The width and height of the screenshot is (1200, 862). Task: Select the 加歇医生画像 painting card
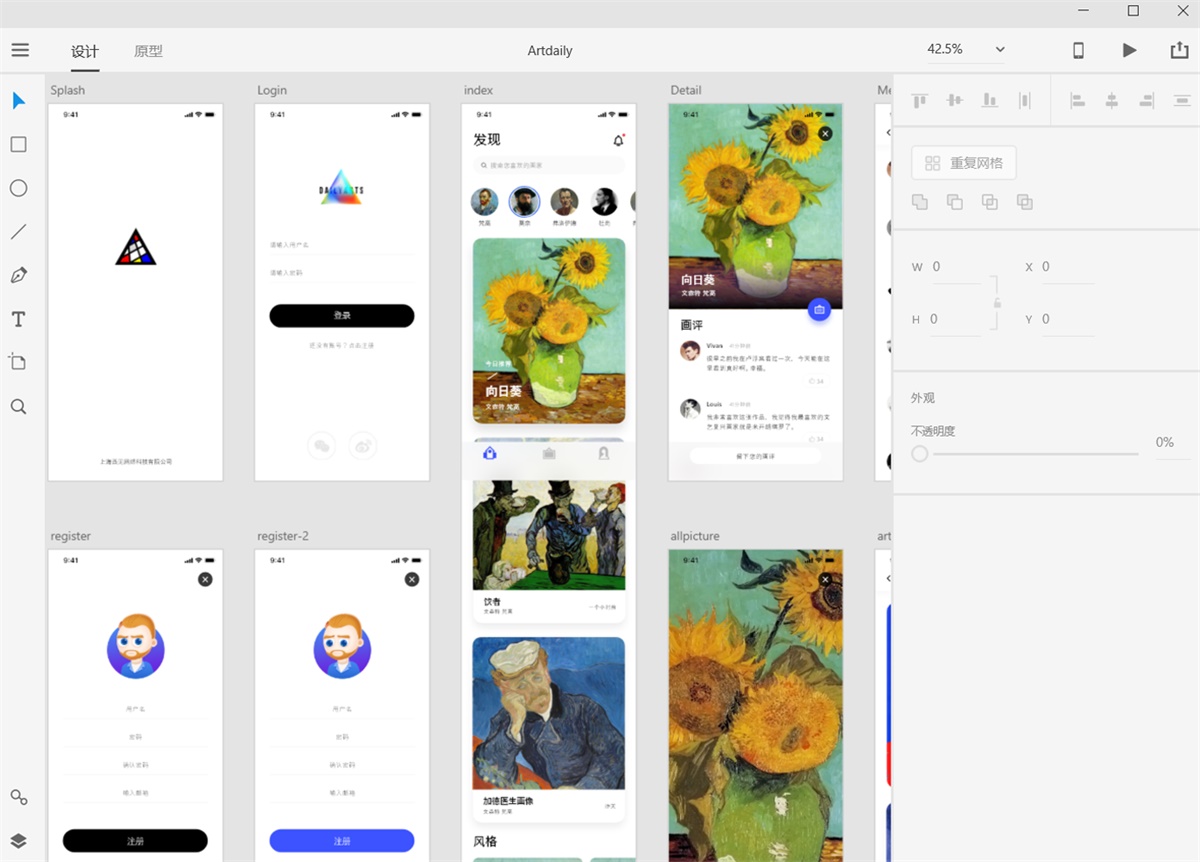[549, 729]
